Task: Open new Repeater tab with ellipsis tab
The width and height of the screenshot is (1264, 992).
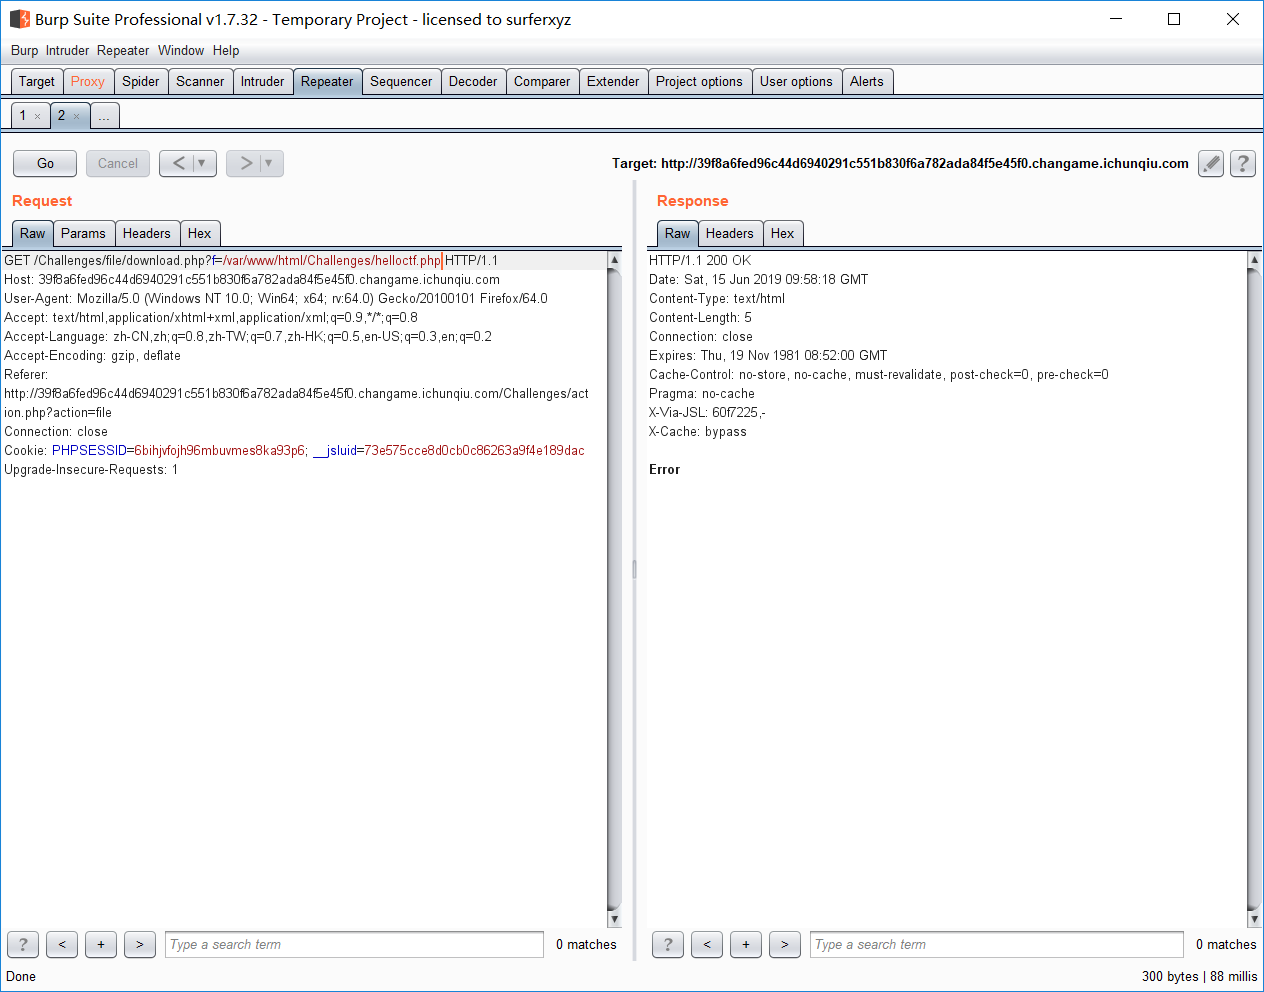Action: [x=104, y=116]
